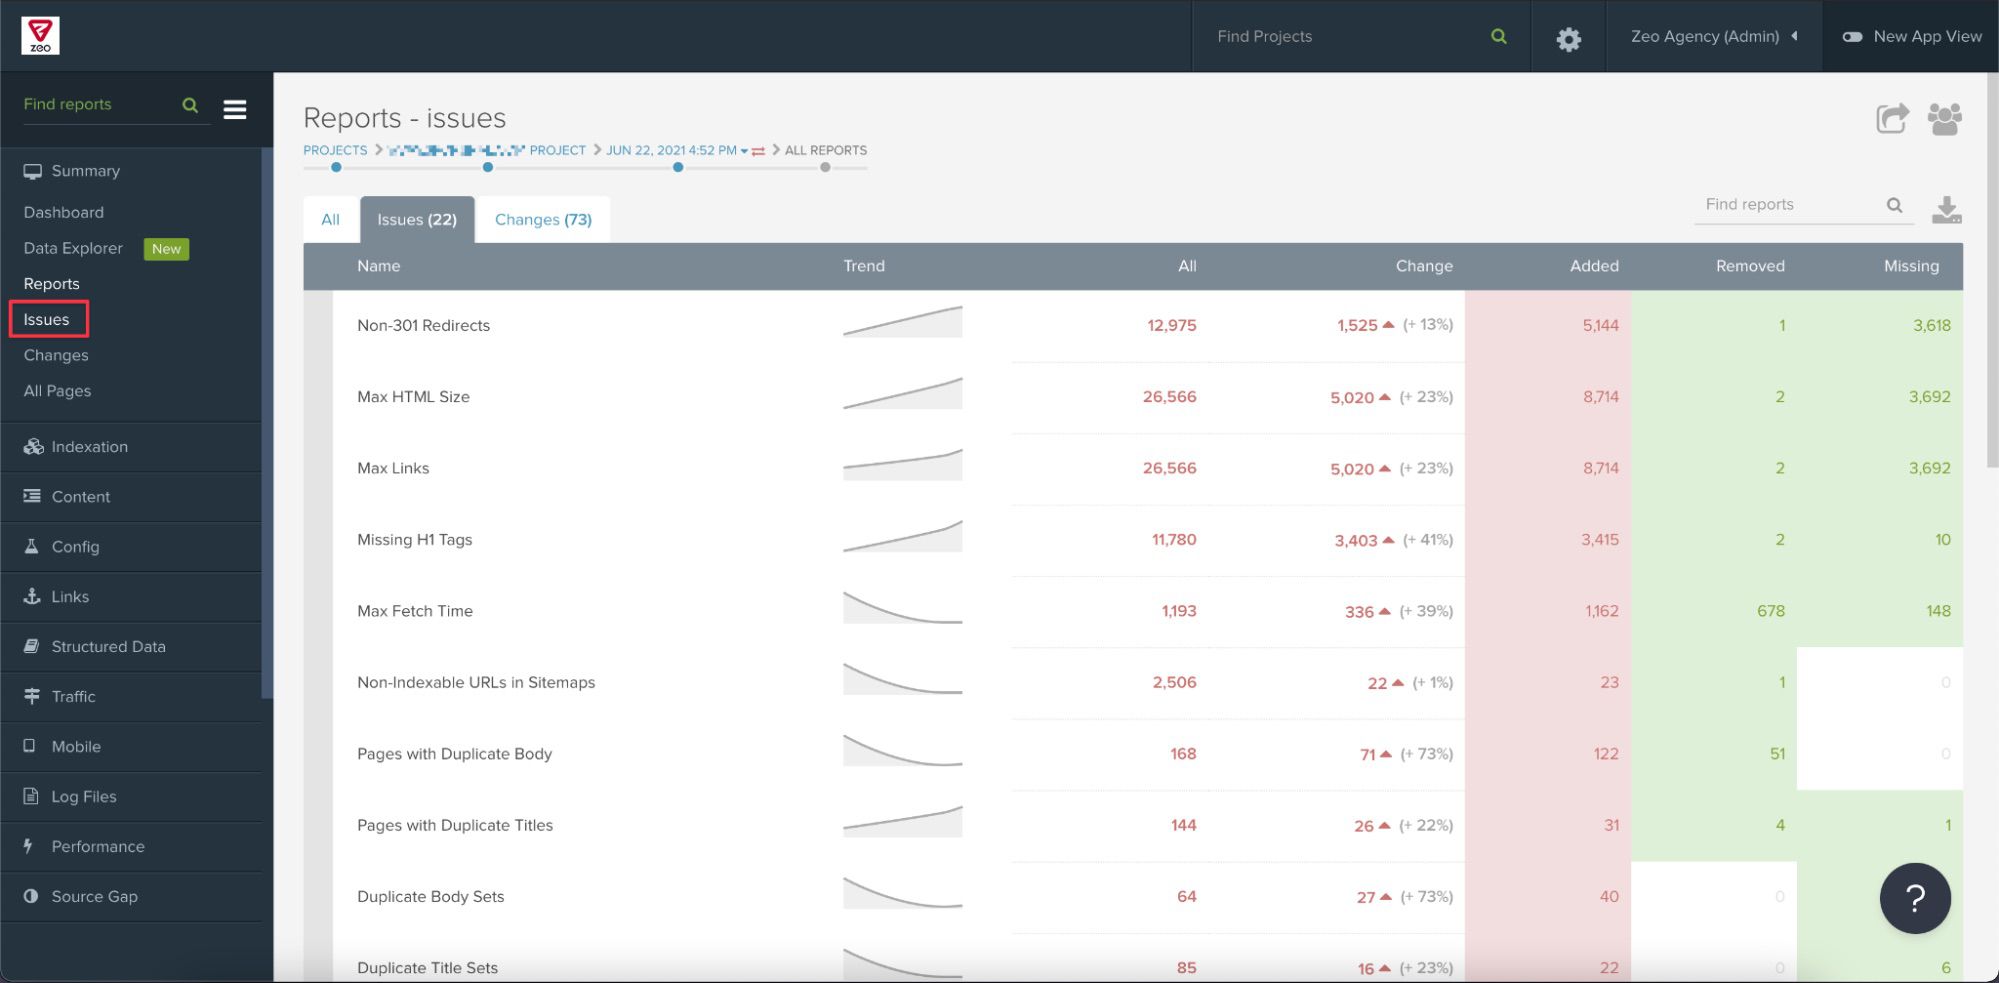Sort by the Added column header
This screenshot has width=1999, height=983.
coord(1594,266)
